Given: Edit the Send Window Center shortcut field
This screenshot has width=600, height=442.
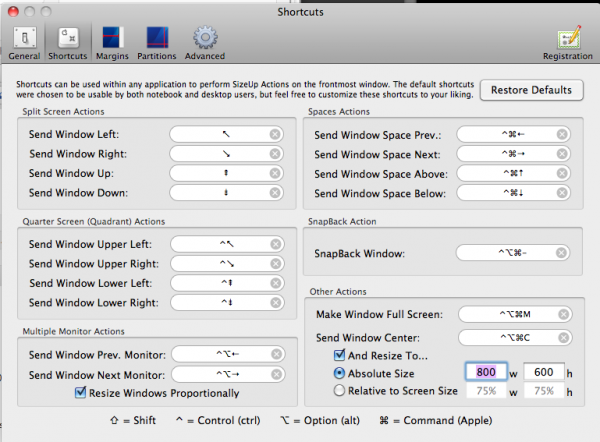Looking at the screenshot, I should 515,338.
